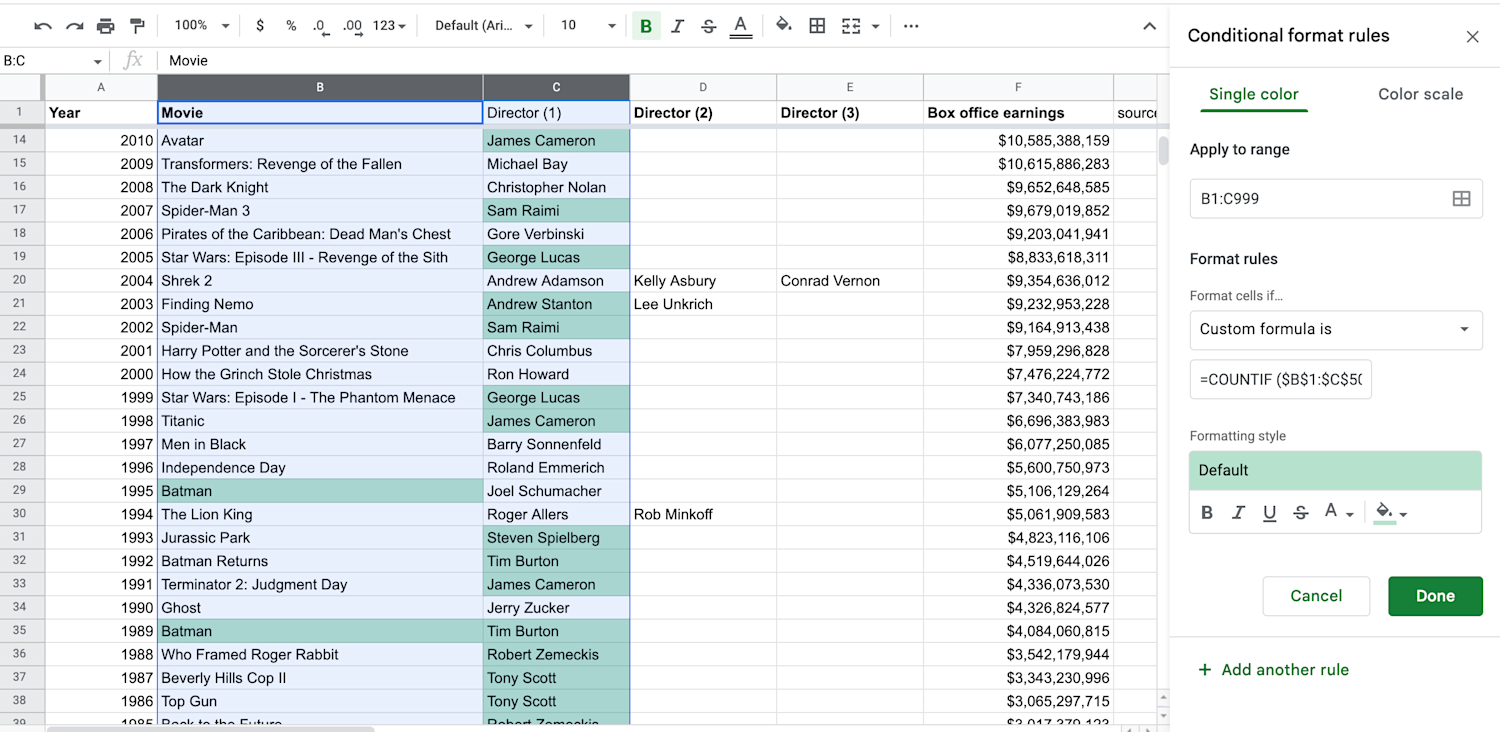The width and height of the screenshot is (1500, 732).
Task: Select the Titanic movie cell
Action: [320, 421]
